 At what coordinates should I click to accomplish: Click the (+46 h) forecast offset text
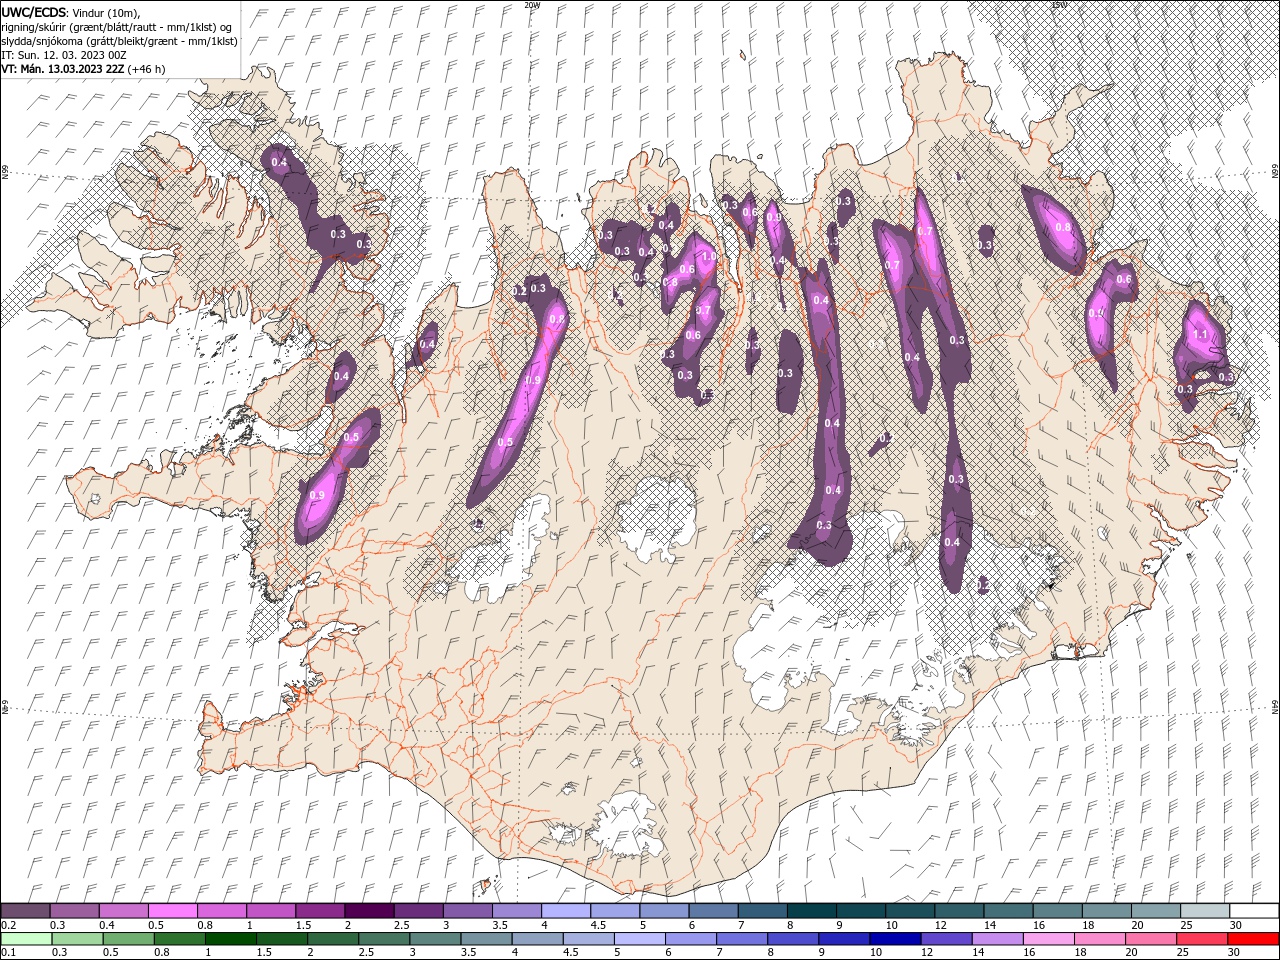coord(145,69)
